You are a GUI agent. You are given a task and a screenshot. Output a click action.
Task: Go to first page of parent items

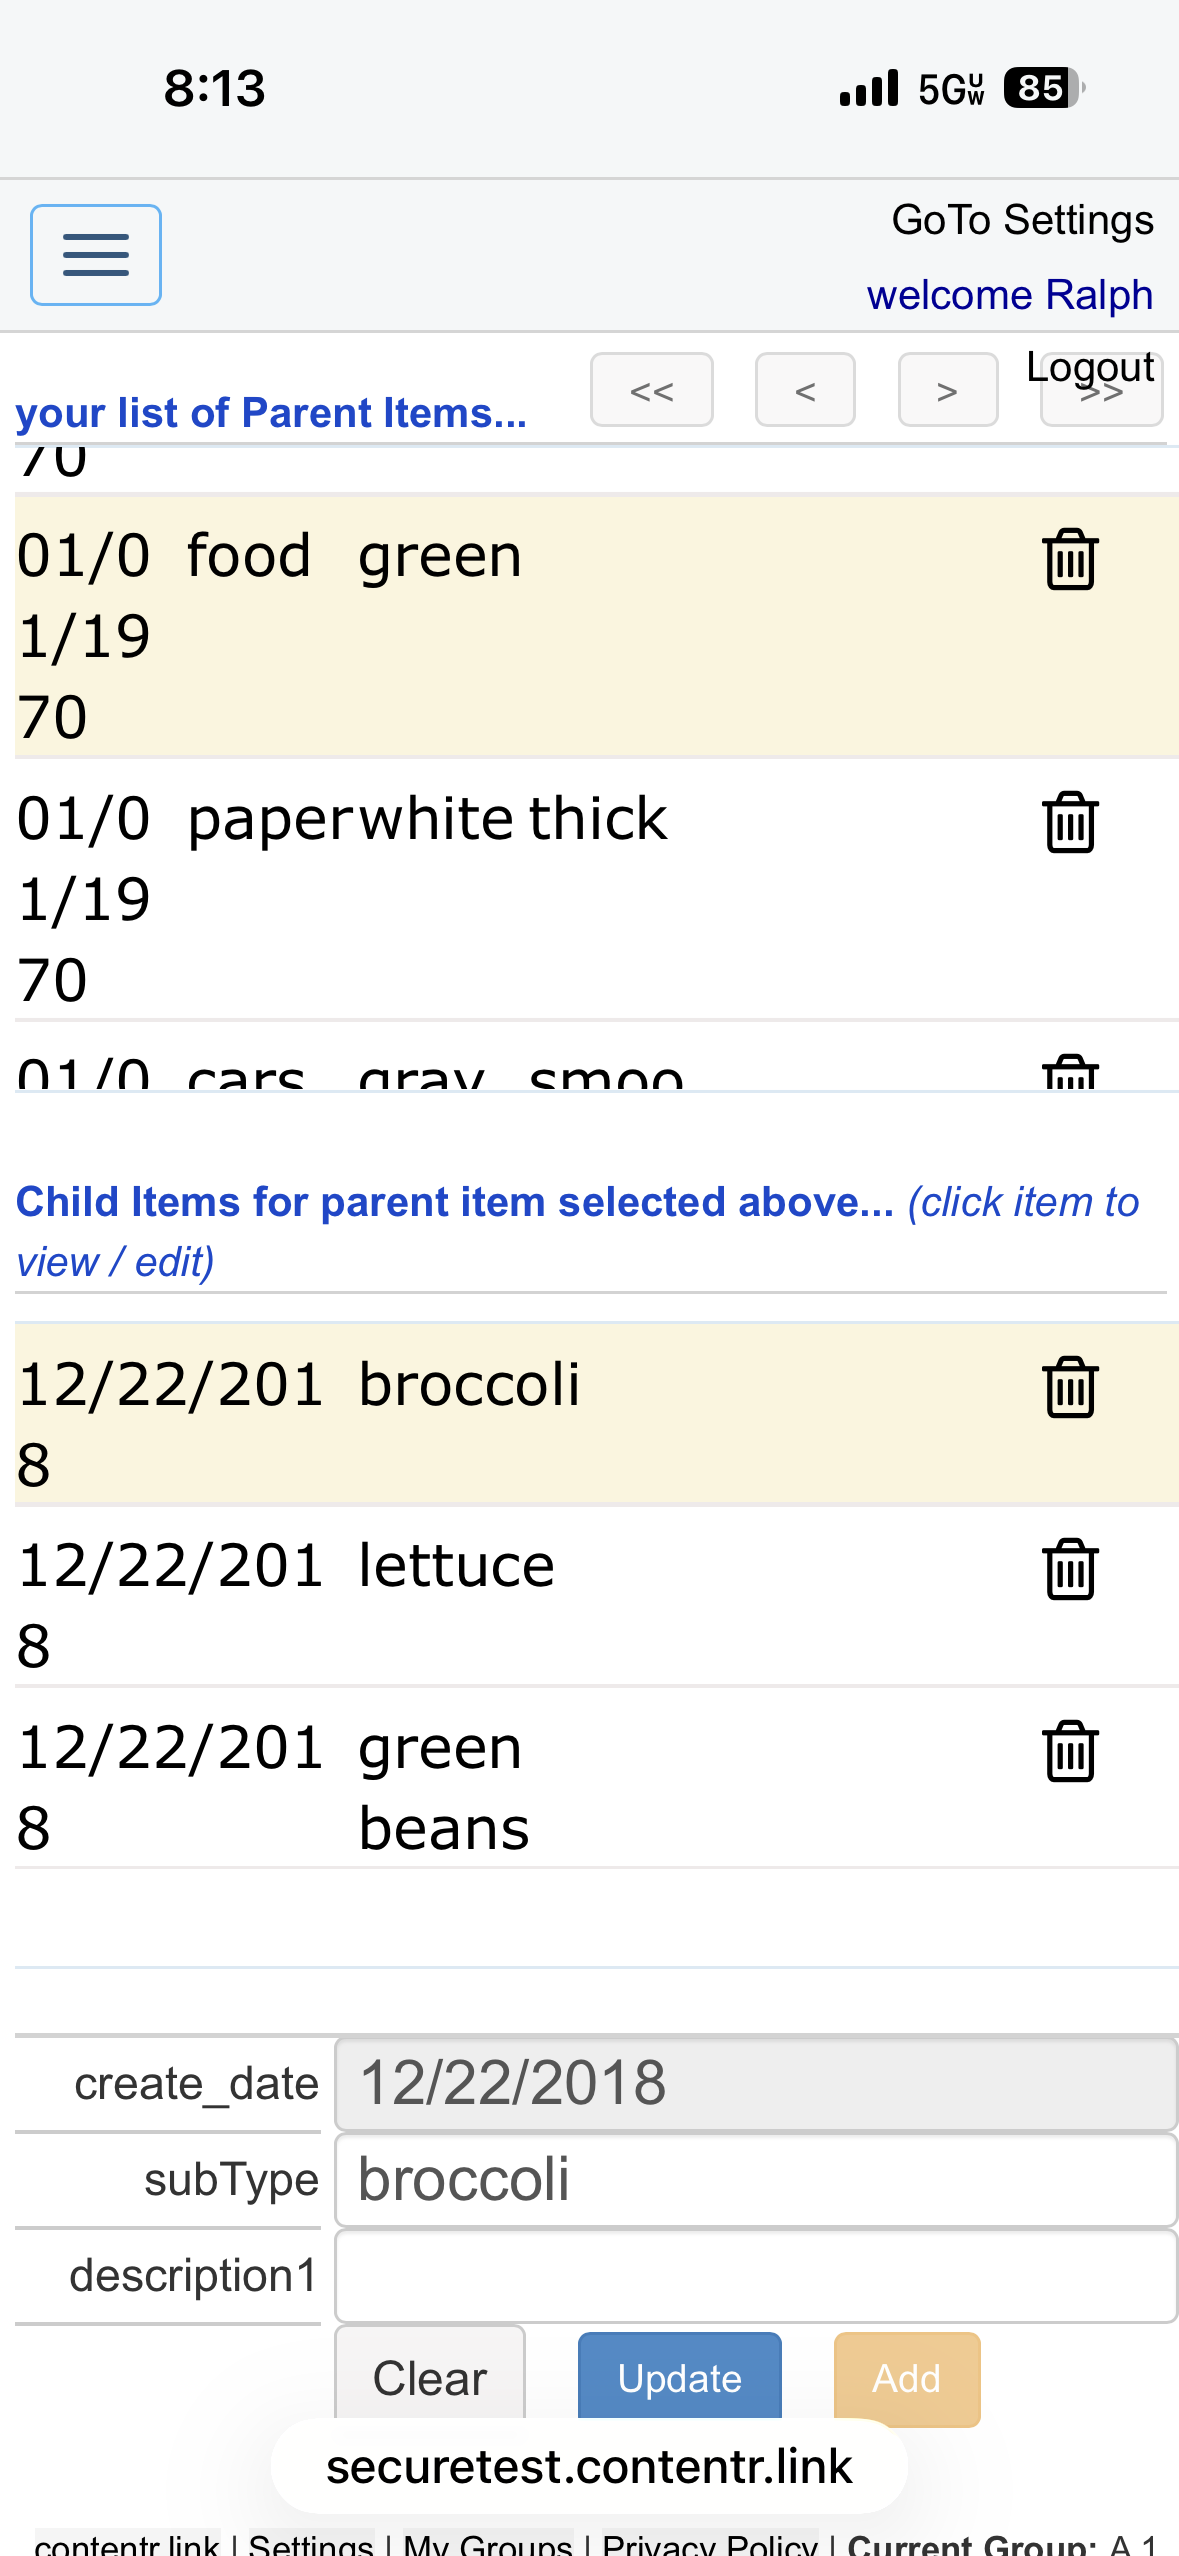651,390
